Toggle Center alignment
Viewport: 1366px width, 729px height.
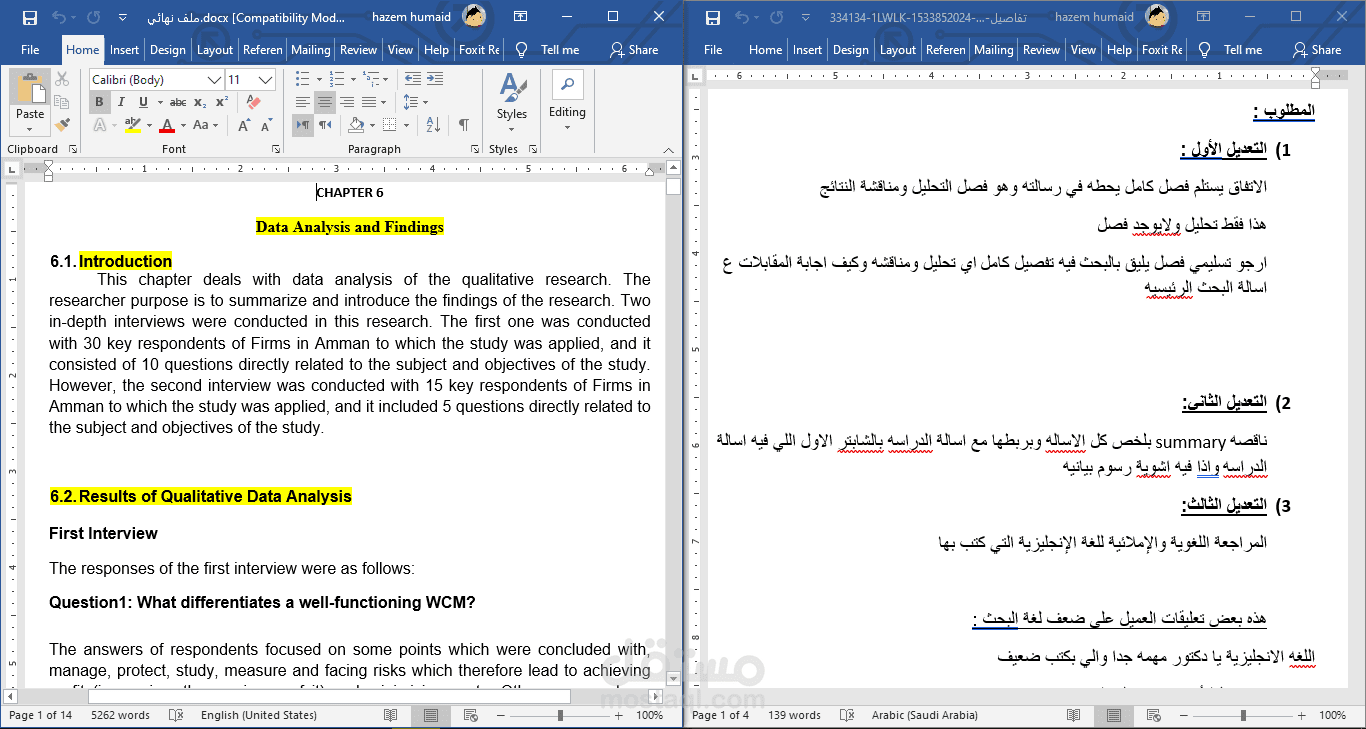tap(324, 102)
